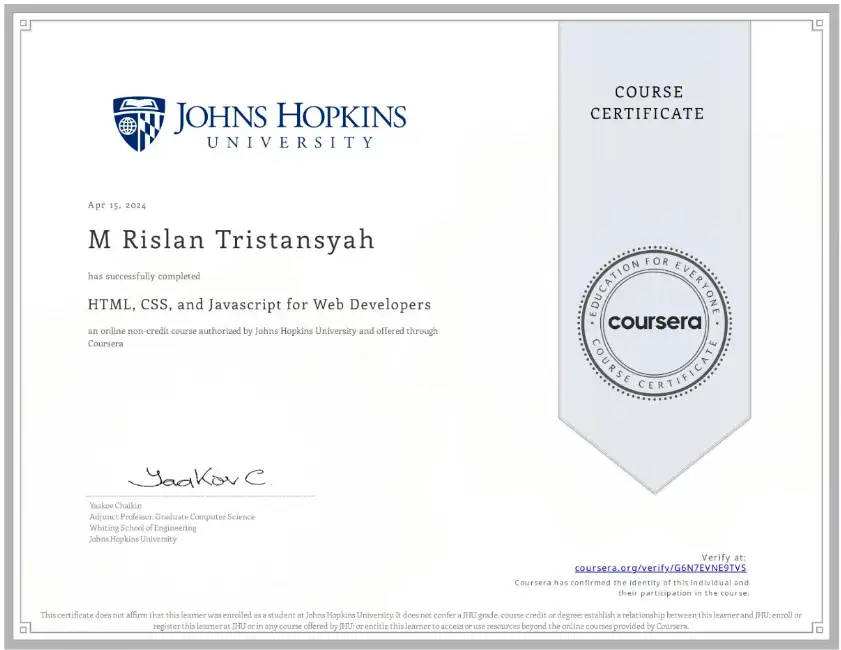The image size is (841, 650).
Task: Click the 'Johns Hopkins University' signer affiliation line
Action: click(133, 539)
